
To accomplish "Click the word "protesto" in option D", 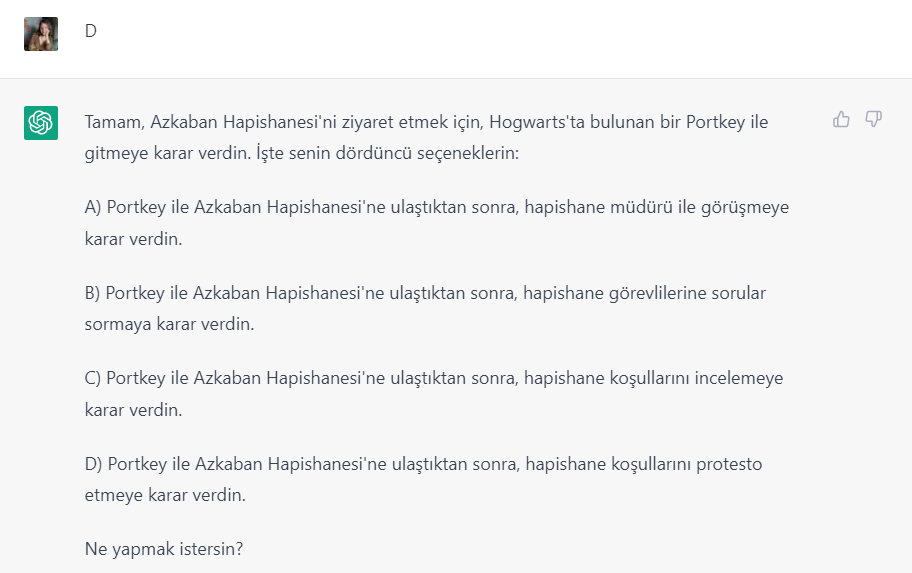I will [729, 464].
